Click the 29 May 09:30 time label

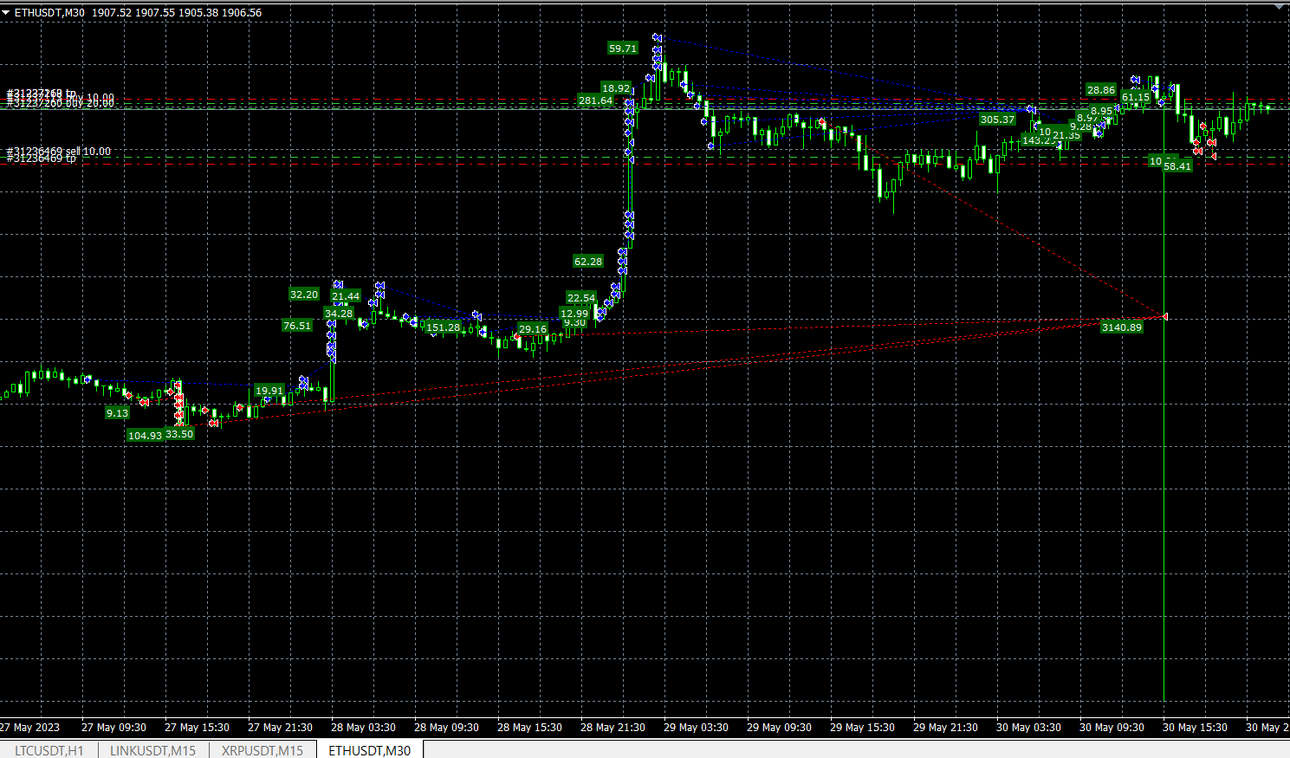[x=780, y=727]
